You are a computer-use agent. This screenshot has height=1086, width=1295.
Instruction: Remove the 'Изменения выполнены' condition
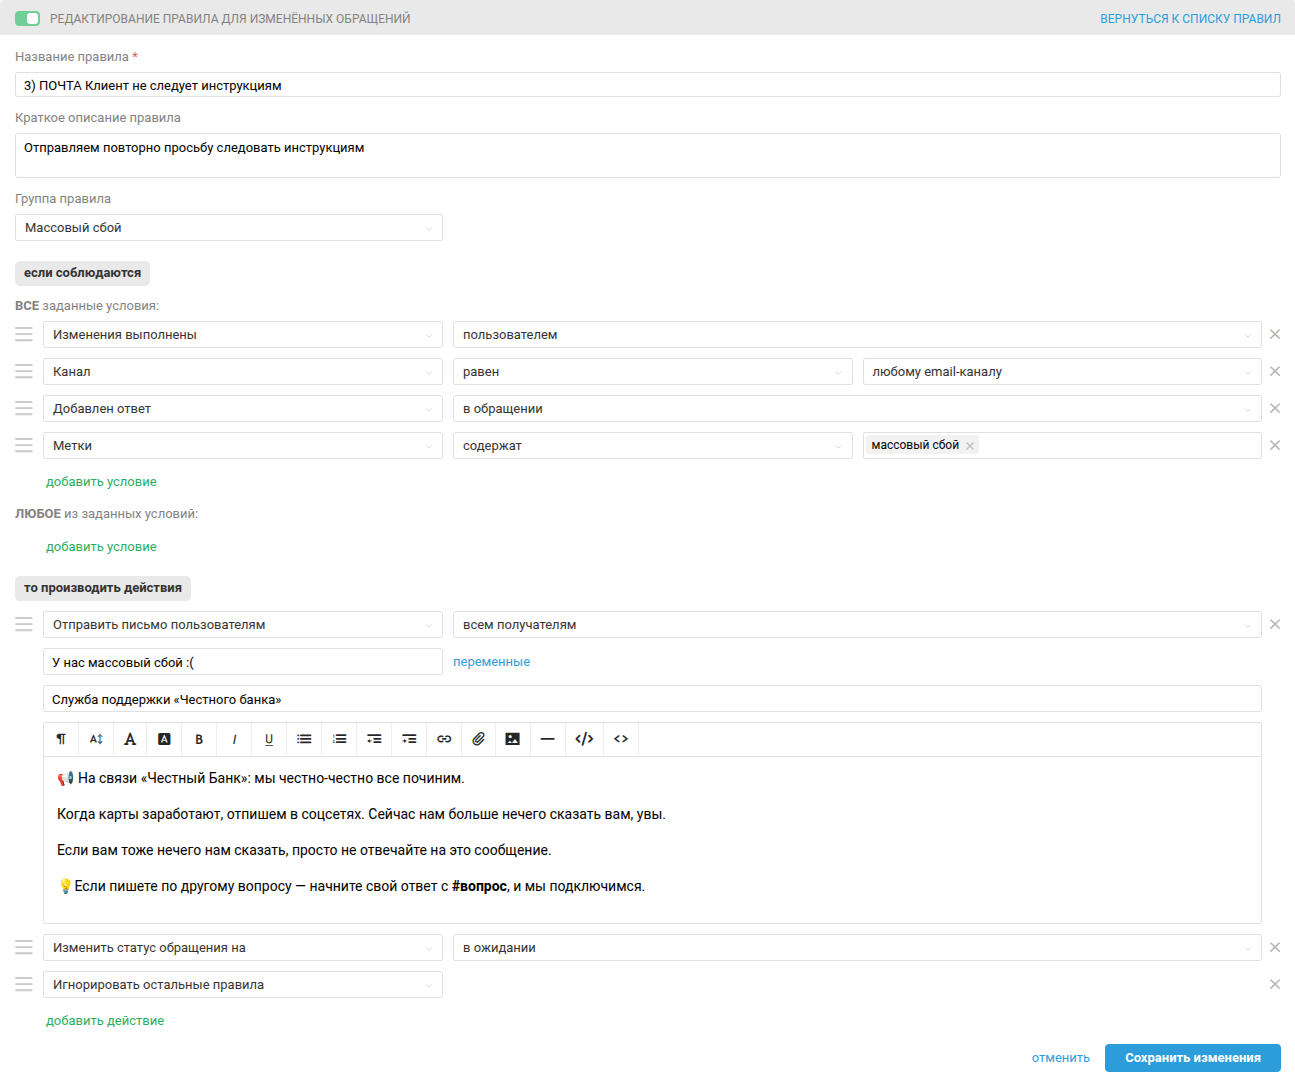1275,334
